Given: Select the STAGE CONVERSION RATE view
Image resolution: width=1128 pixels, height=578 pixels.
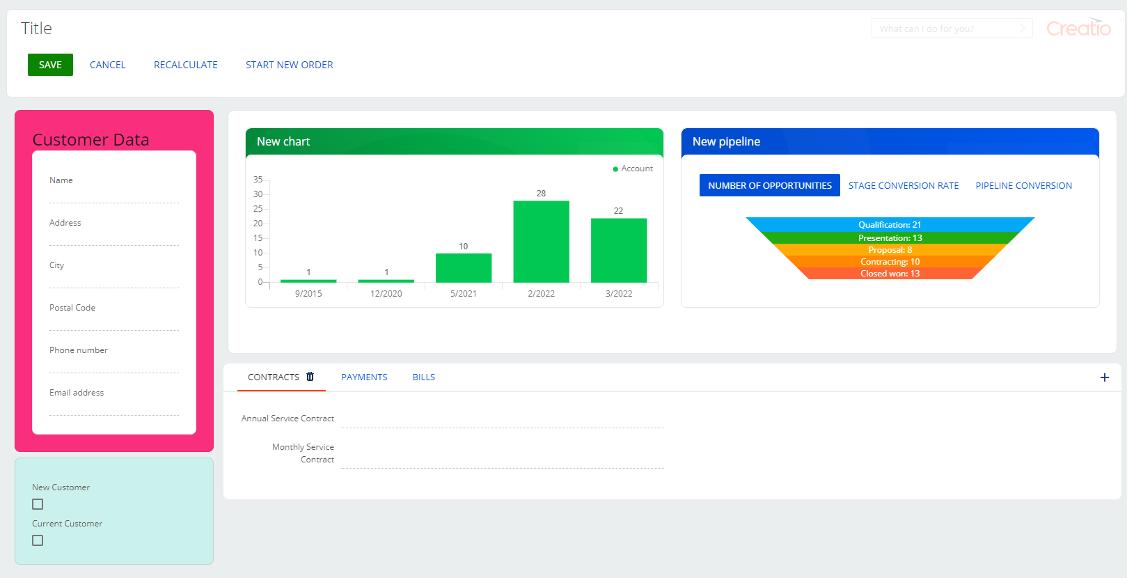Looking at the screenshot, I should coord(904,185).
